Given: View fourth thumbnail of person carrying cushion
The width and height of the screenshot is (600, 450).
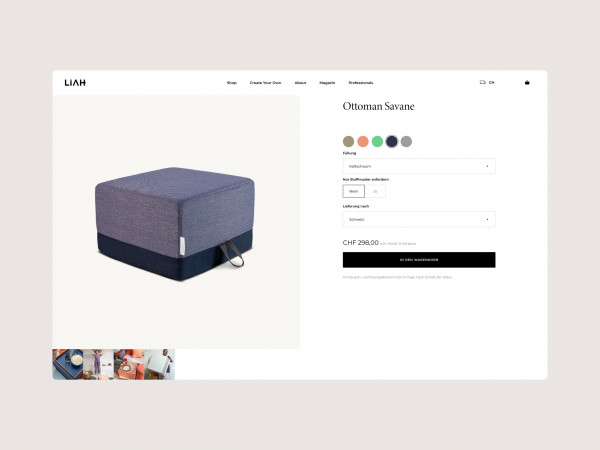Looking at the screenshot, I should coord(160,364).
